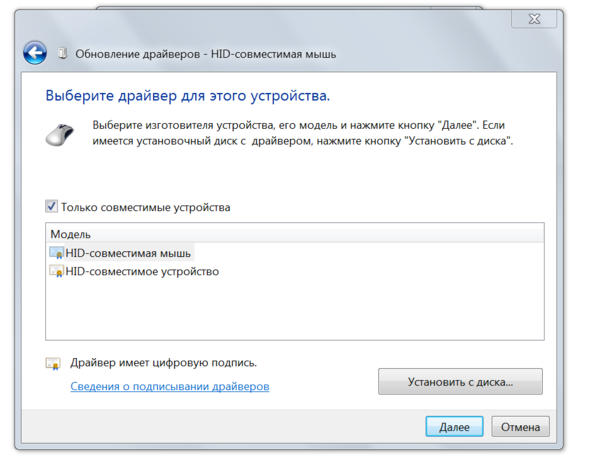Click the certificate icon of HID-совместимое устройство
Viewport: 600px width, 458px height.
point(57,271)
